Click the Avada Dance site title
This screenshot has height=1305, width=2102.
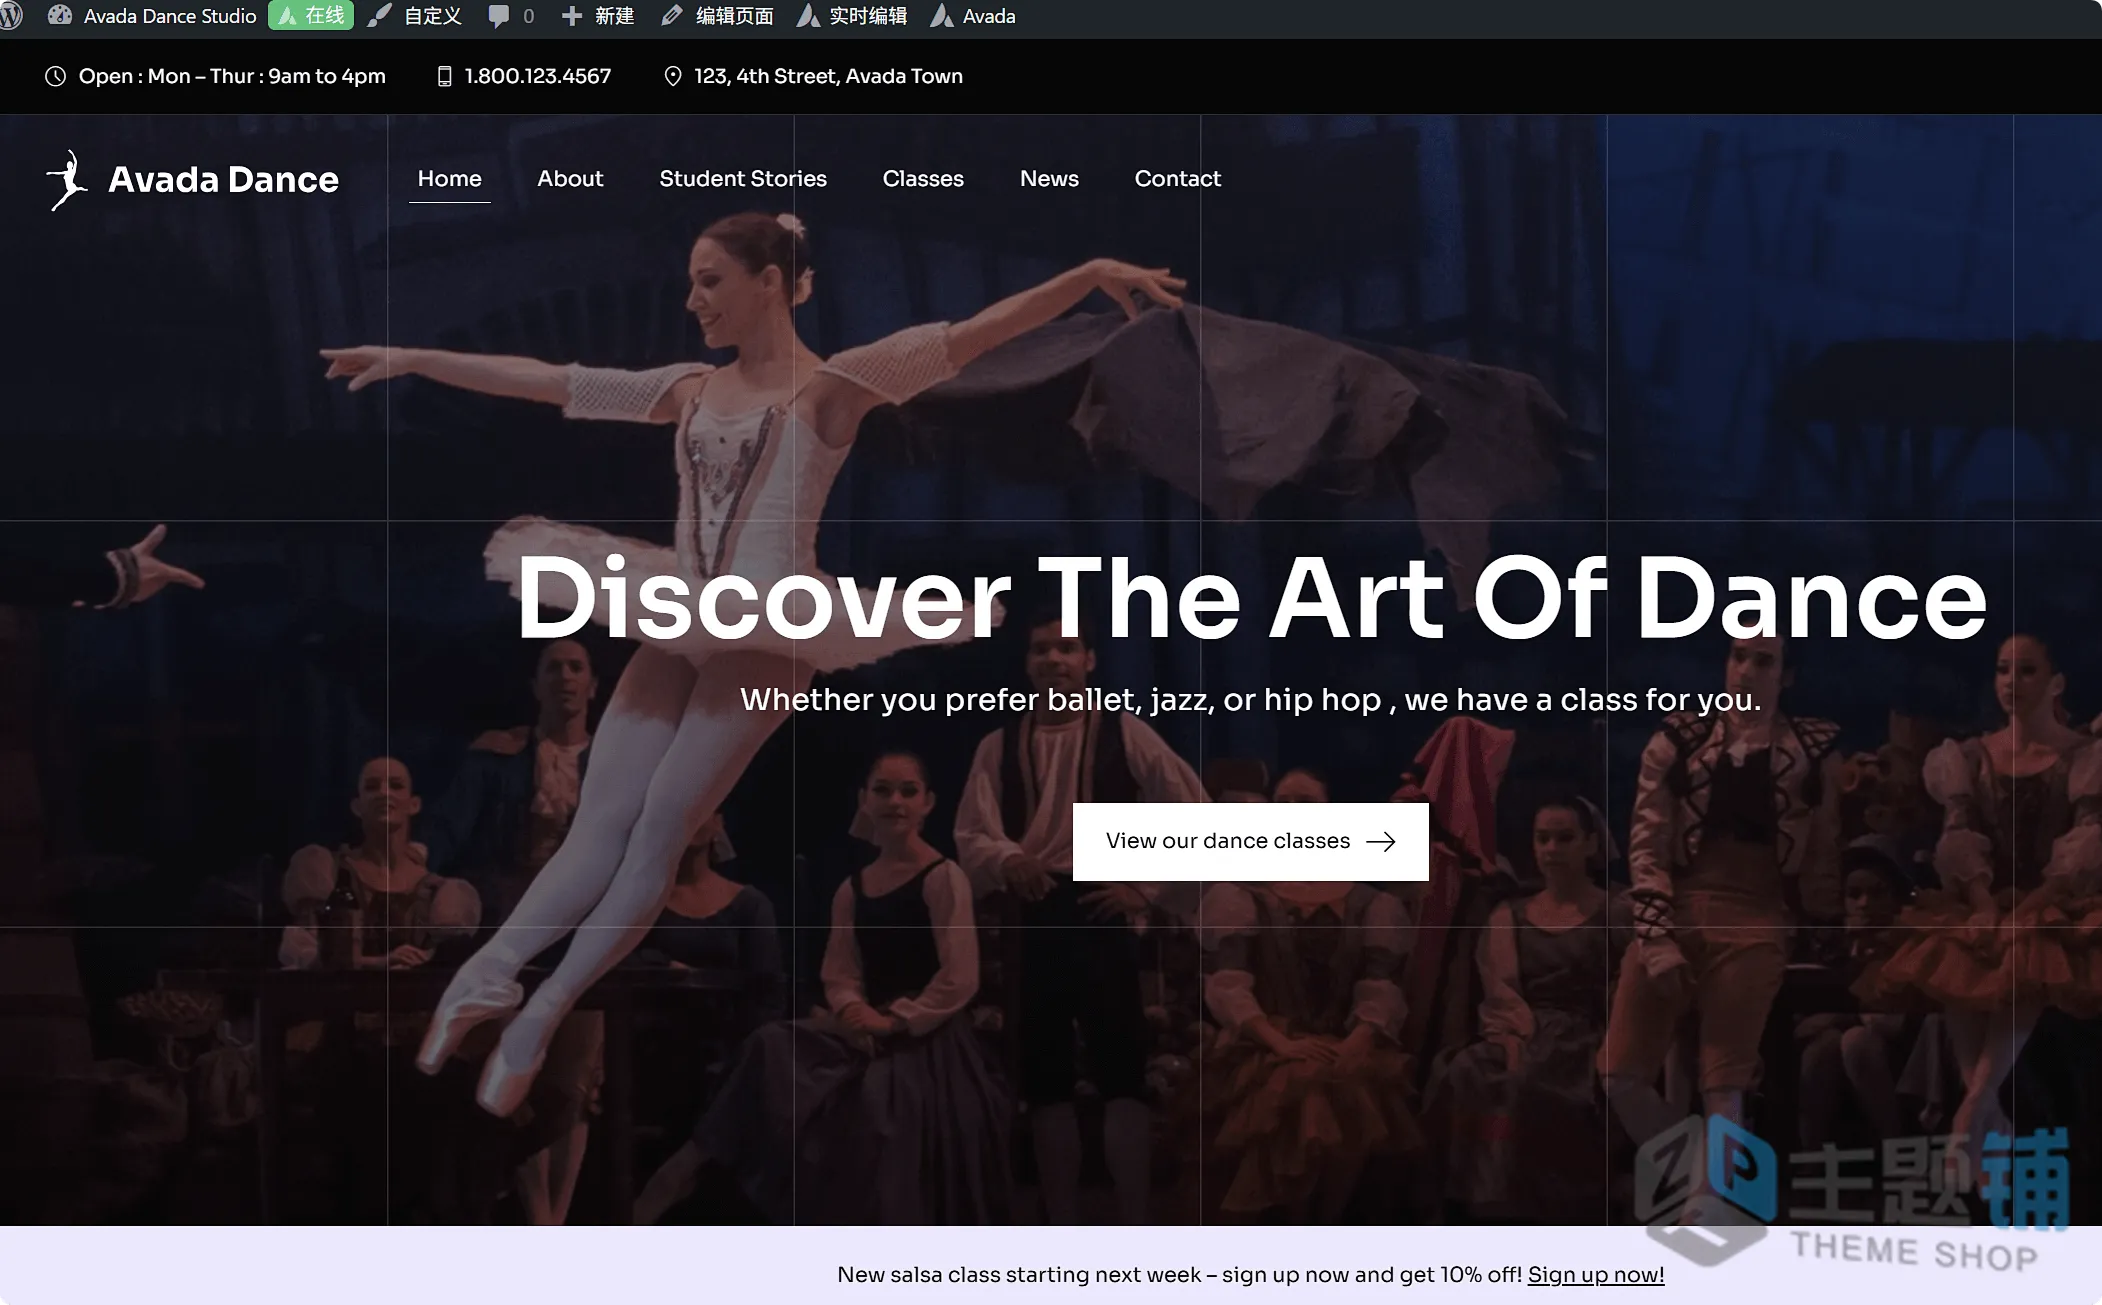tap(224, 179)
